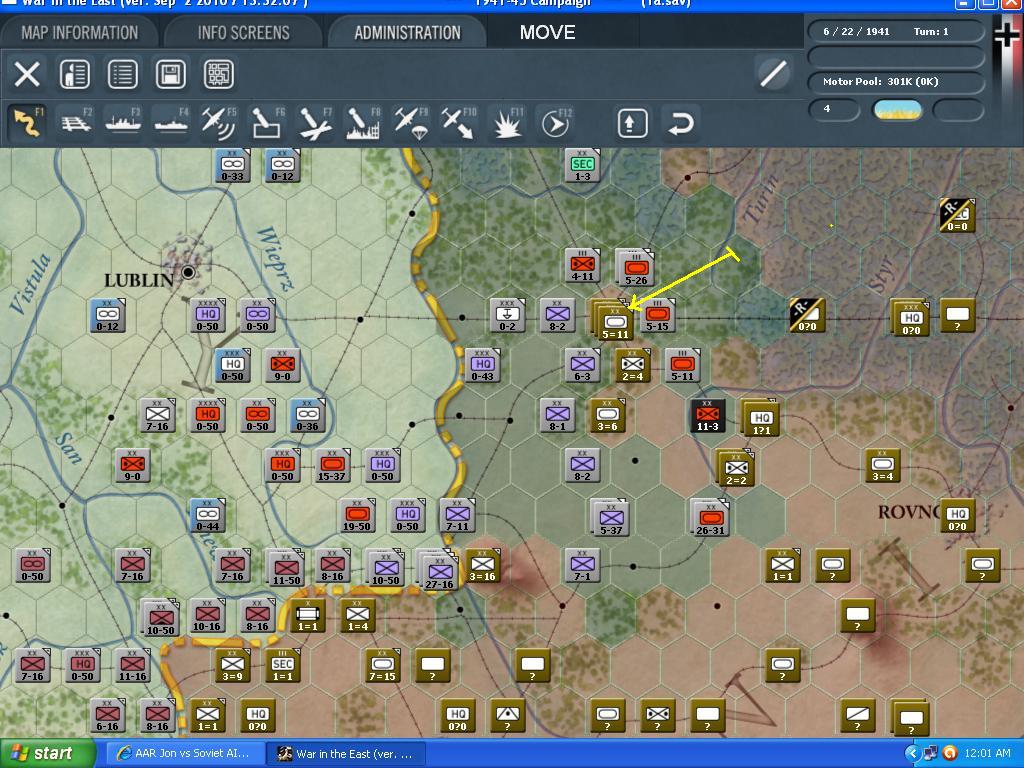
Task: Select the red 4-11 unit counter
Action: (x=583, y=266)
